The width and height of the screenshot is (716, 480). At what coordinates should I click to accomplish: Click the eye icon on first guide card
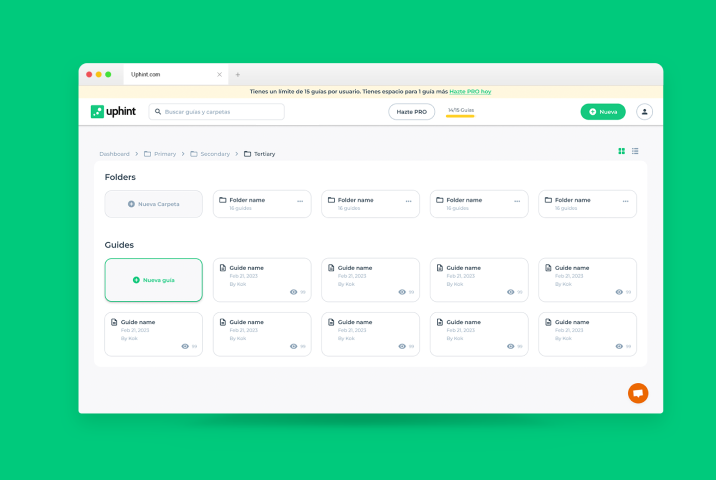pyautogui.click(x=293, y=292)
